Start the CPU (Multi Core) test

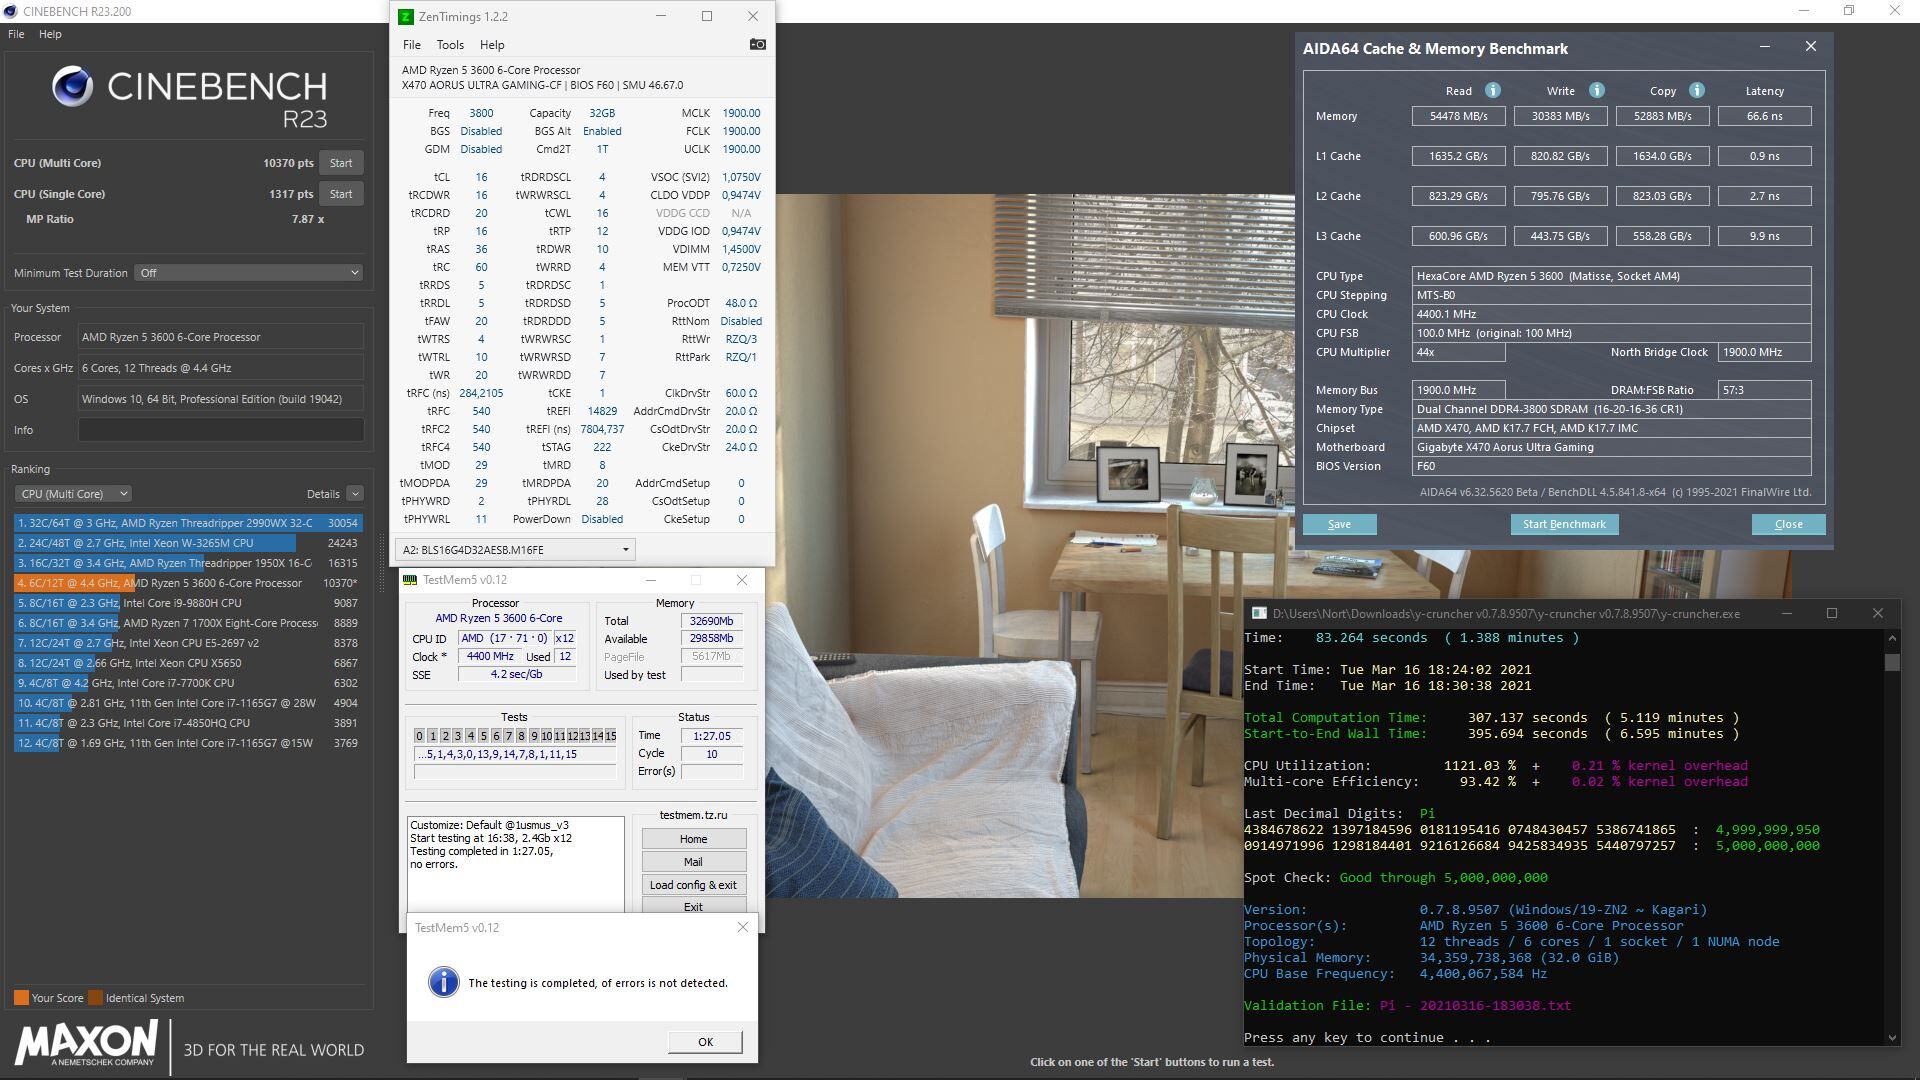click(x=341, y=163)
